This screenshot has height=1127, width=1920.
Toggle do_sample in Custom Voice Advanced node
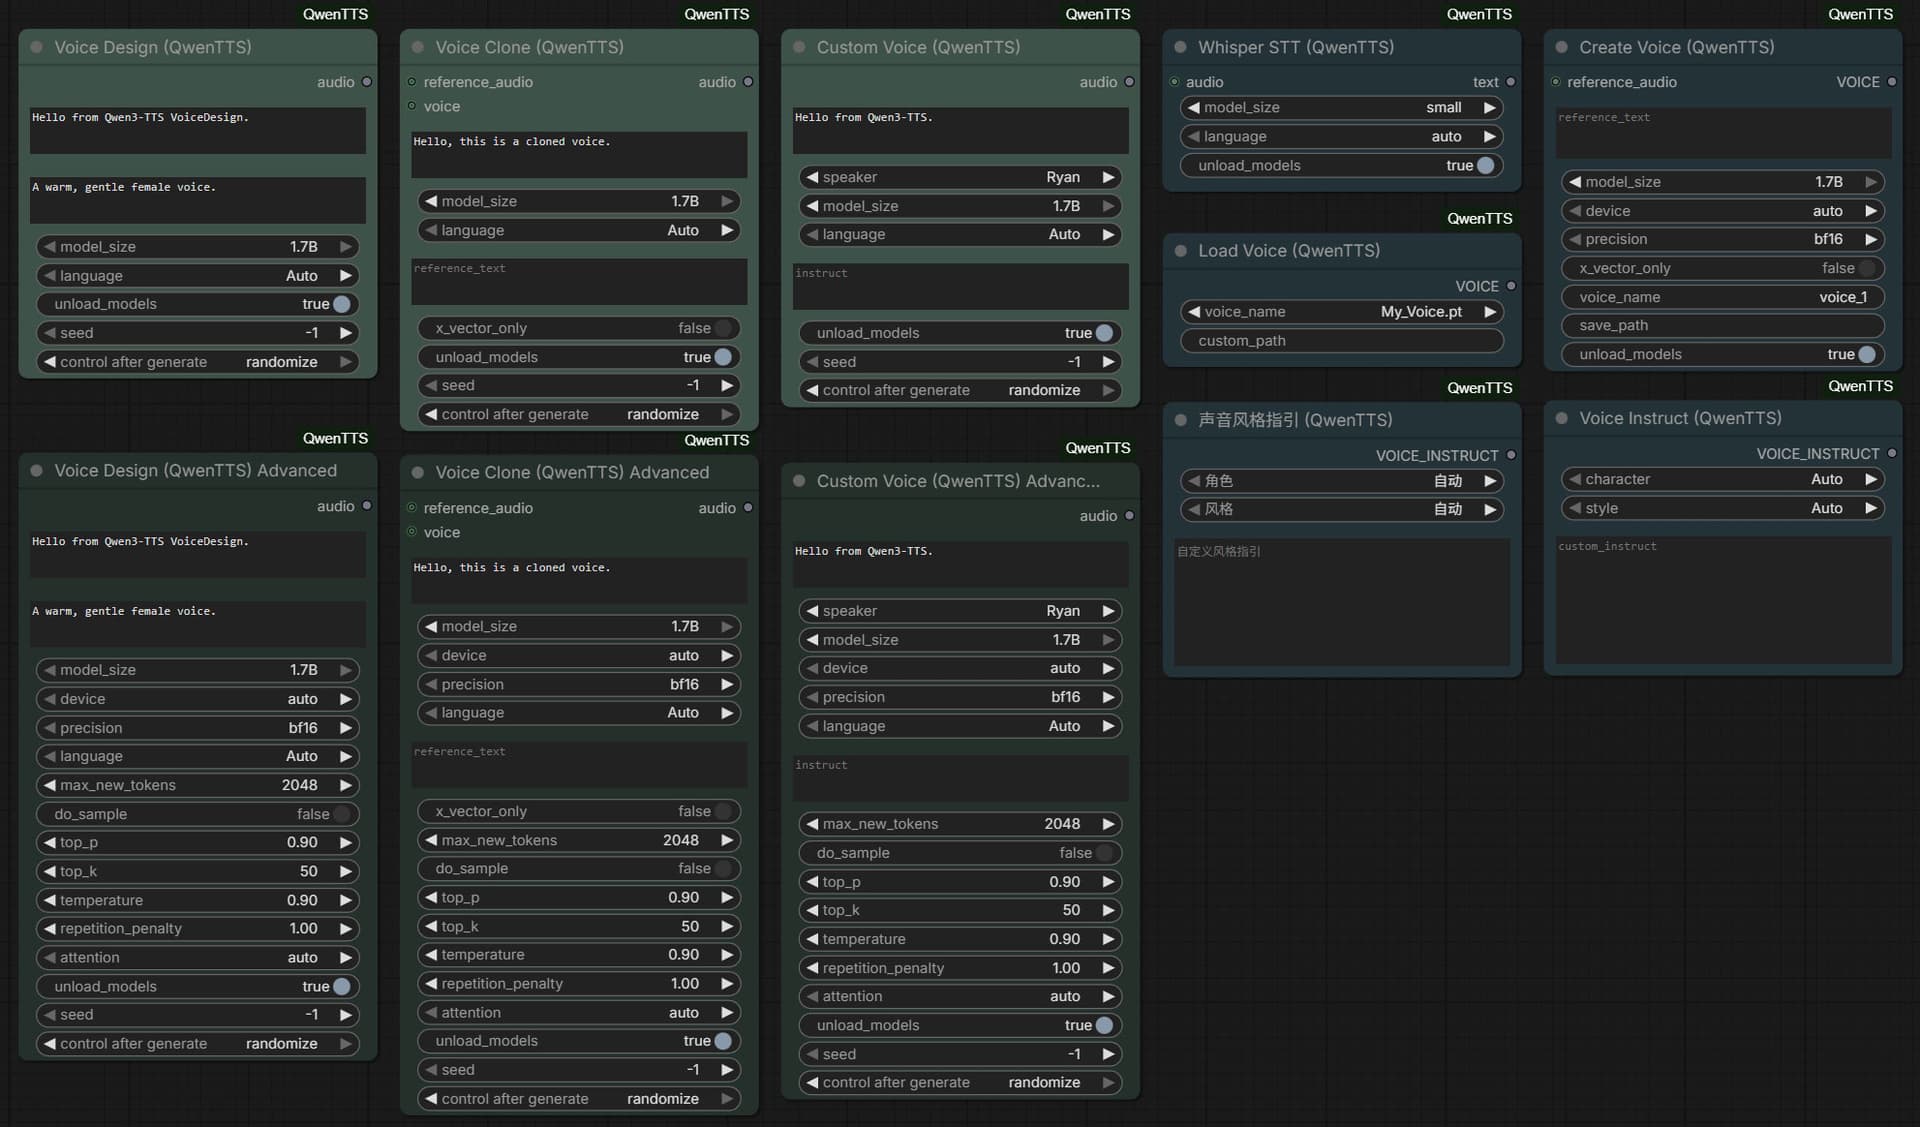[960, 853]
